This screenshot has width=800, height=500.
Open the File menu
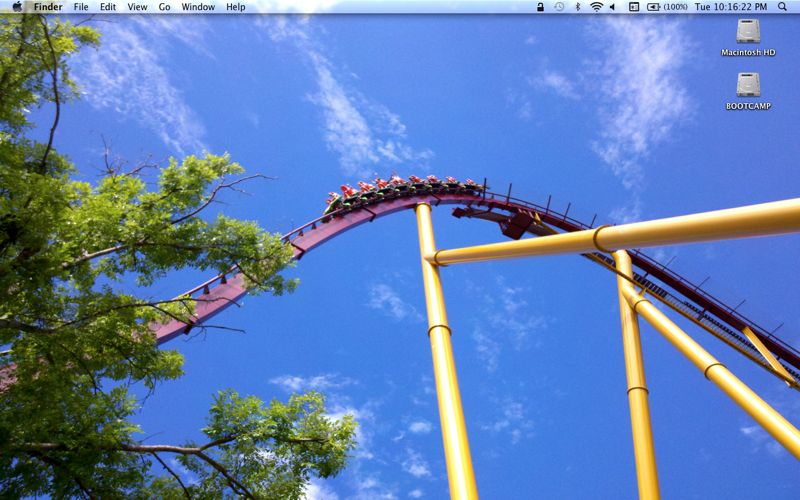point(81,7)
